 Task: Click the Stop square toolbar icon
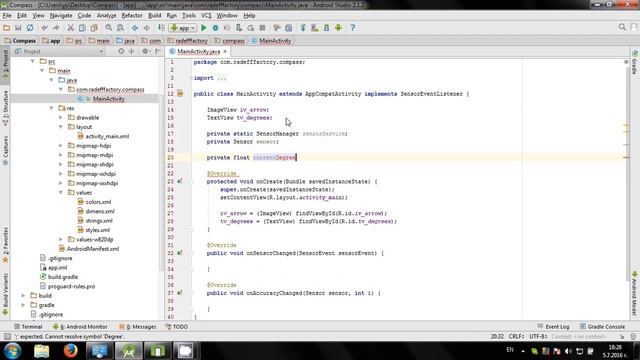coord(262,28)
